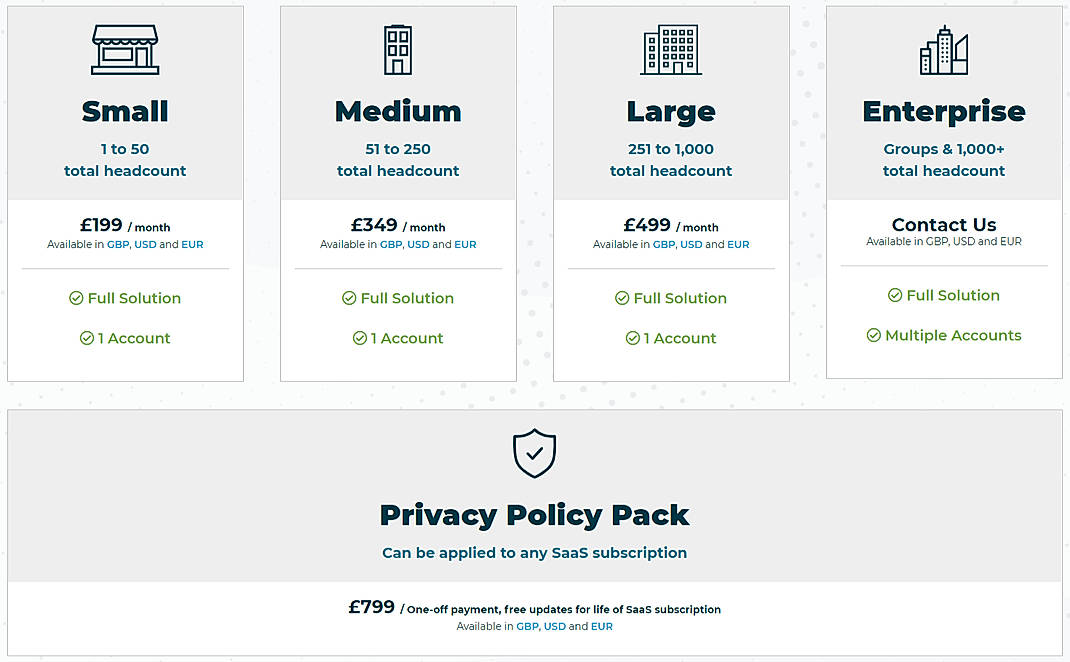The height and width of the screenshot is (662, 1070).
Task: Click the shield checkmark icon in Privacy Policy Pack
Action: pyautogui.click(x=534, y=452)
